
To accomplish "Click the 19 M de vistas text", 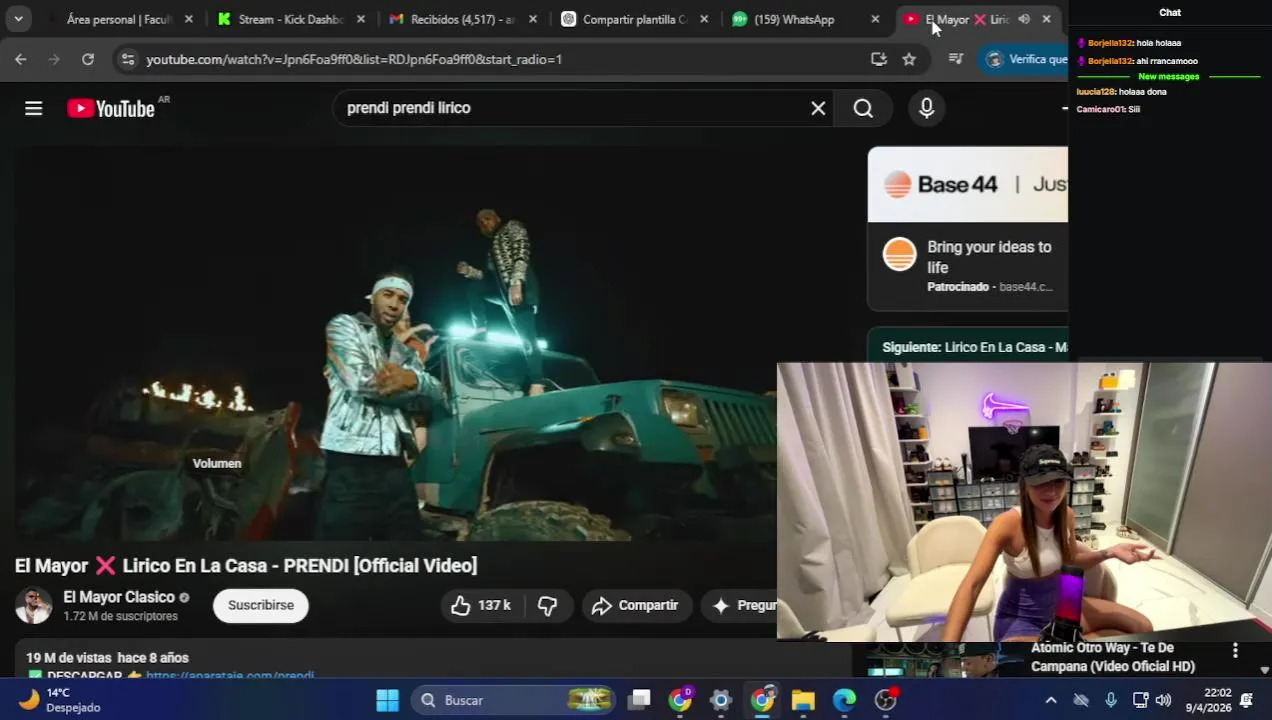I will (67, 658).
